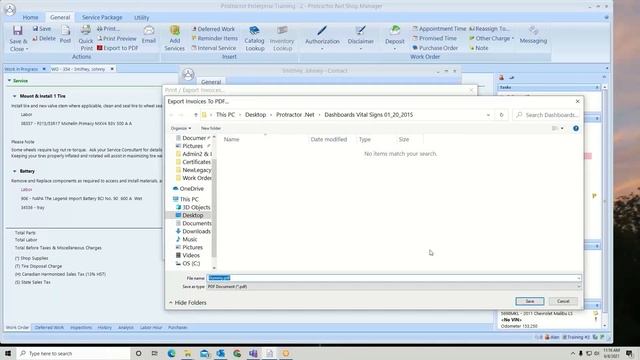Select Downloads in the folder tree
Image resolution: width=640 pixels, height=360 pixels.
click(x=193, y=231)
